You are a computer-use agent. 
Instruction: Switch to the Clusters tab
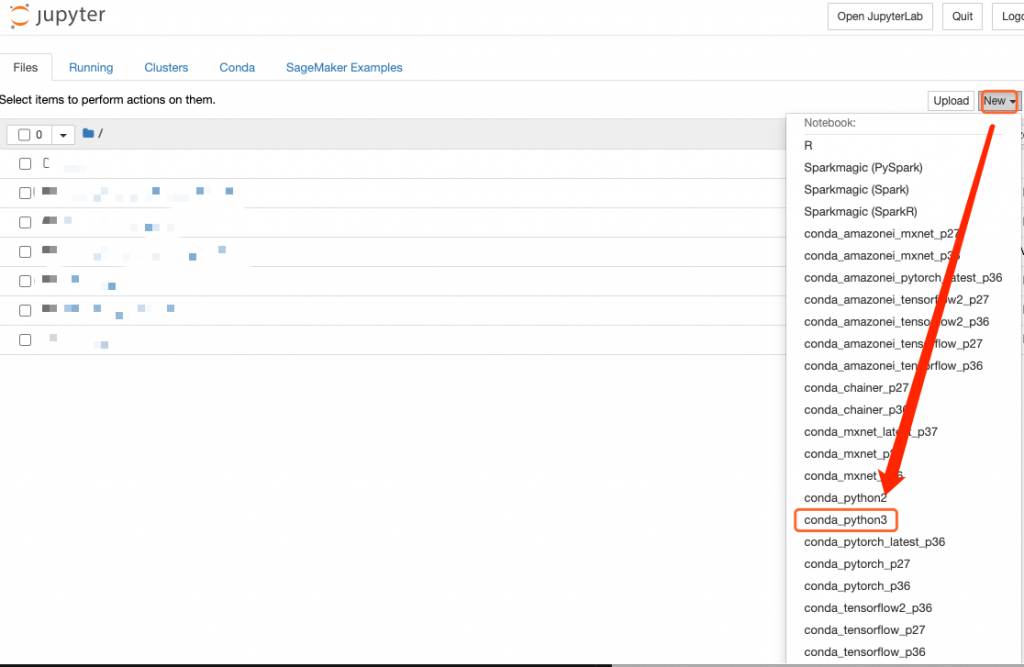pos(166,67)
